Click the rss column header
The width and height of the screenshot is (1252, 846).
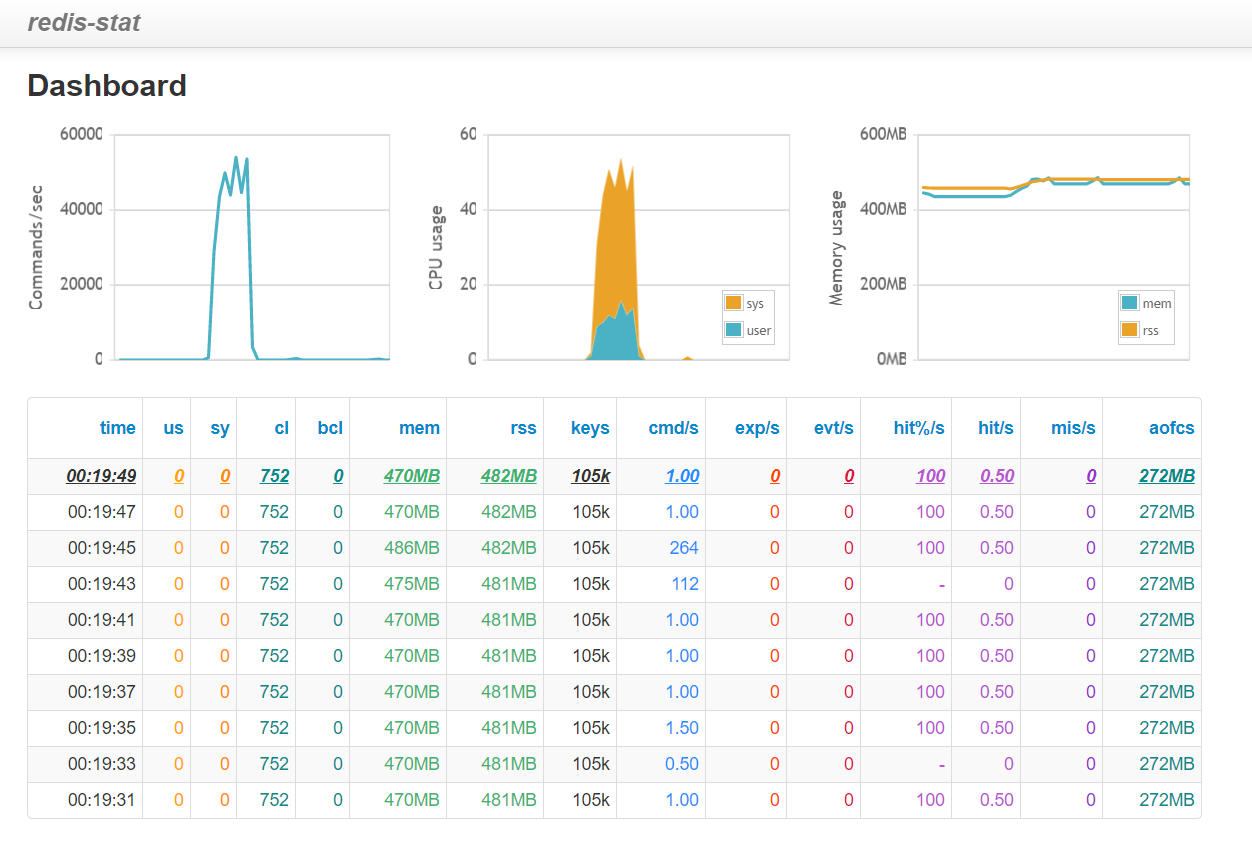pyautogui.click(x=522, y=428)
